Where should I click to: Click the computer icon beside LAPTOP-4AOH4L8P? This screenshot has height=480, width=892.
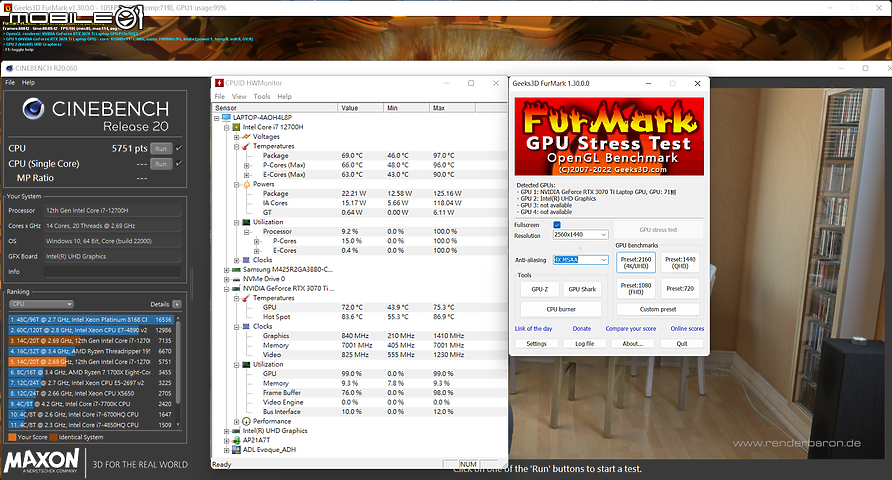226,118
